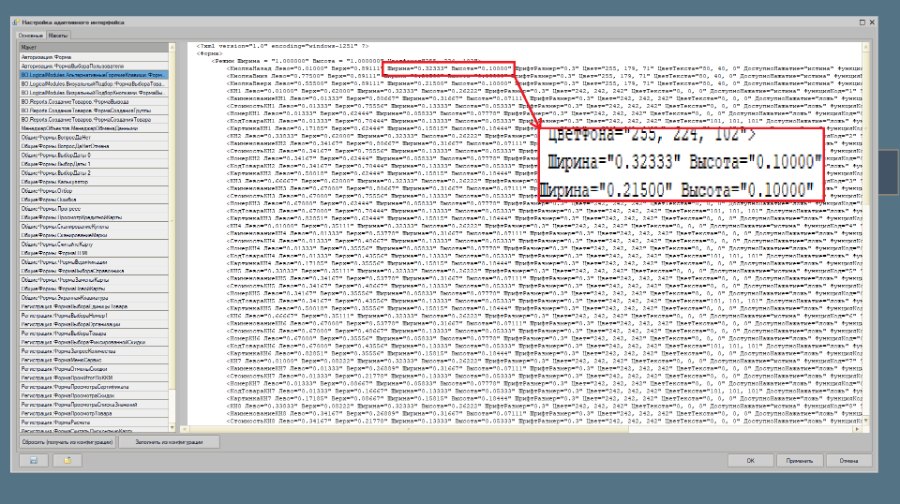This screenshot has width=900, height=504.
Task: Select row BO.Reports.СозданиеТоваров.ФормаСозданияТовара
Action: (94, 119)
